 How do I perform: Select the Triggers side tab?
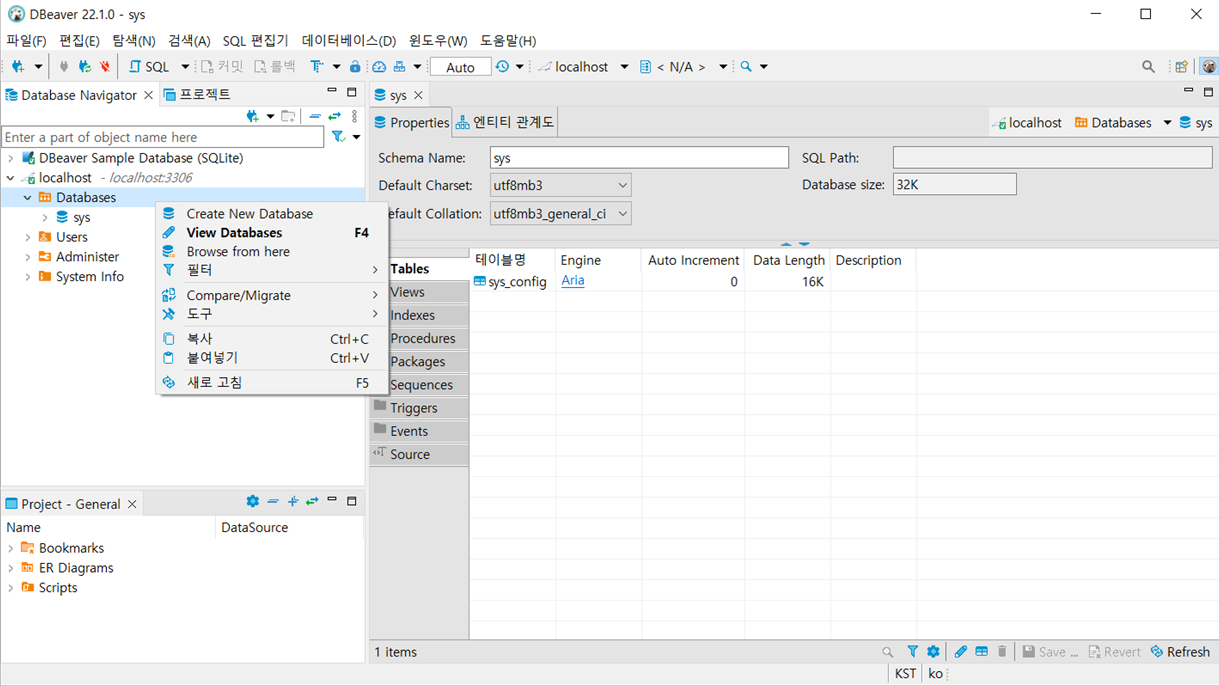[419, 408]
